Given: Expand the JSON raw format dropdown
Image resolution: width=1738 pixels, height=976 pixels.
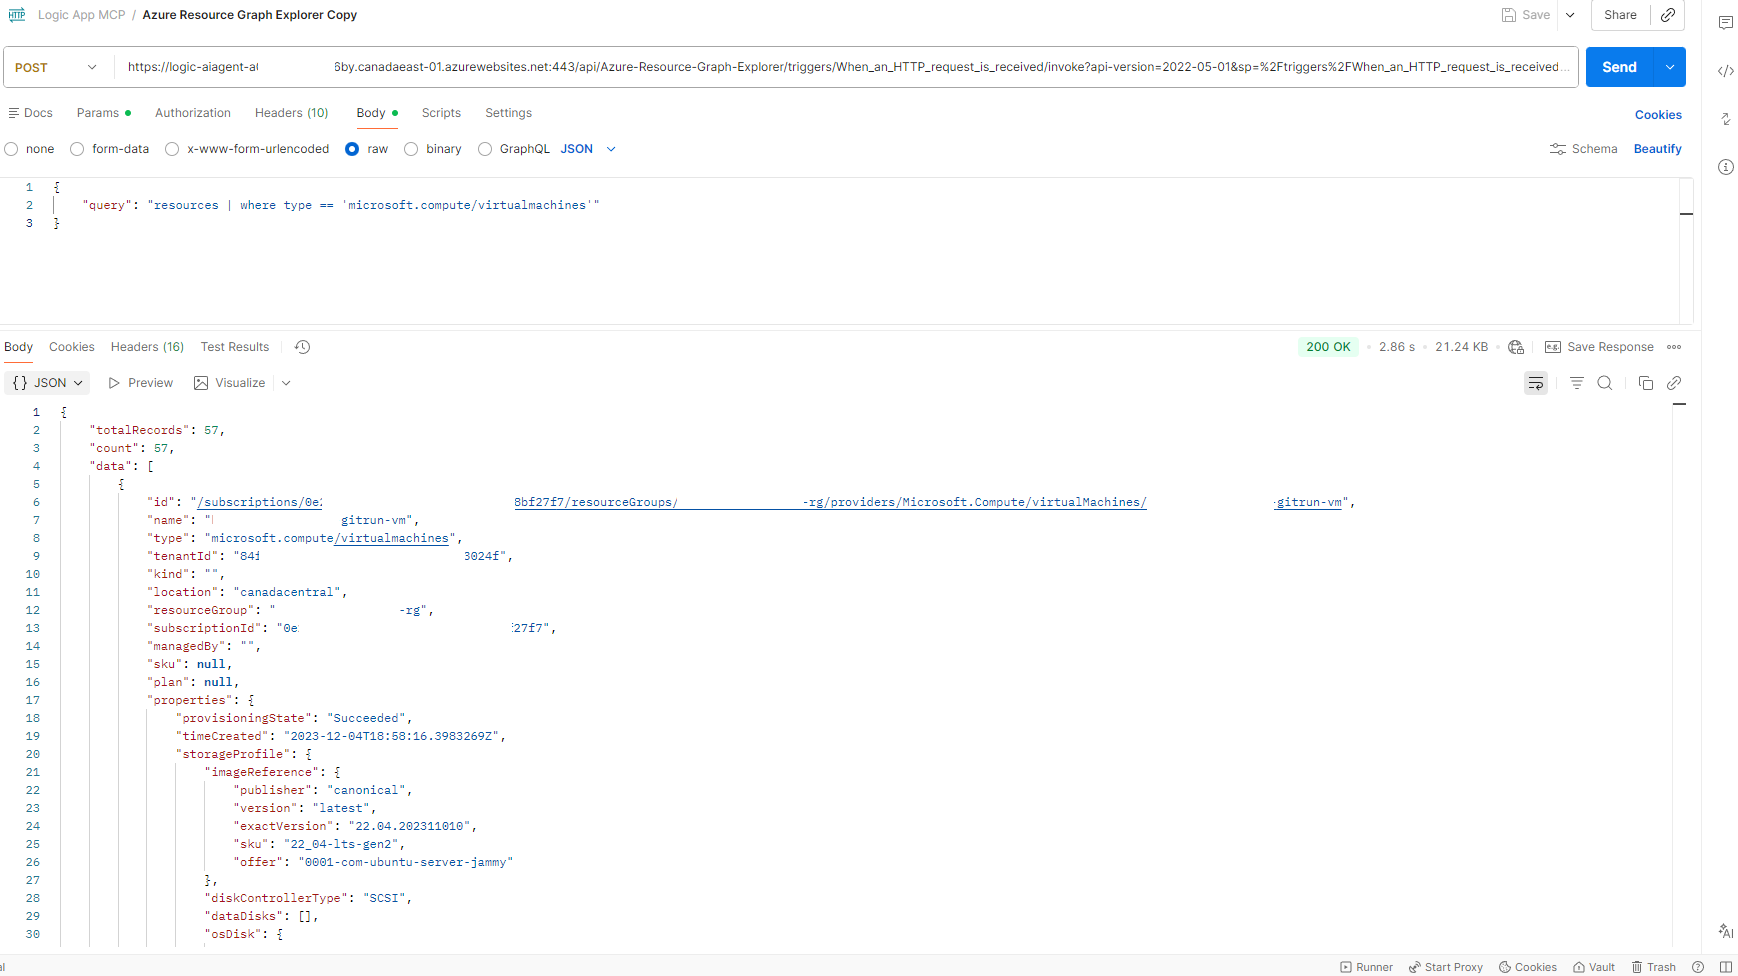Looking at the screenshot, I should [588, 149].
